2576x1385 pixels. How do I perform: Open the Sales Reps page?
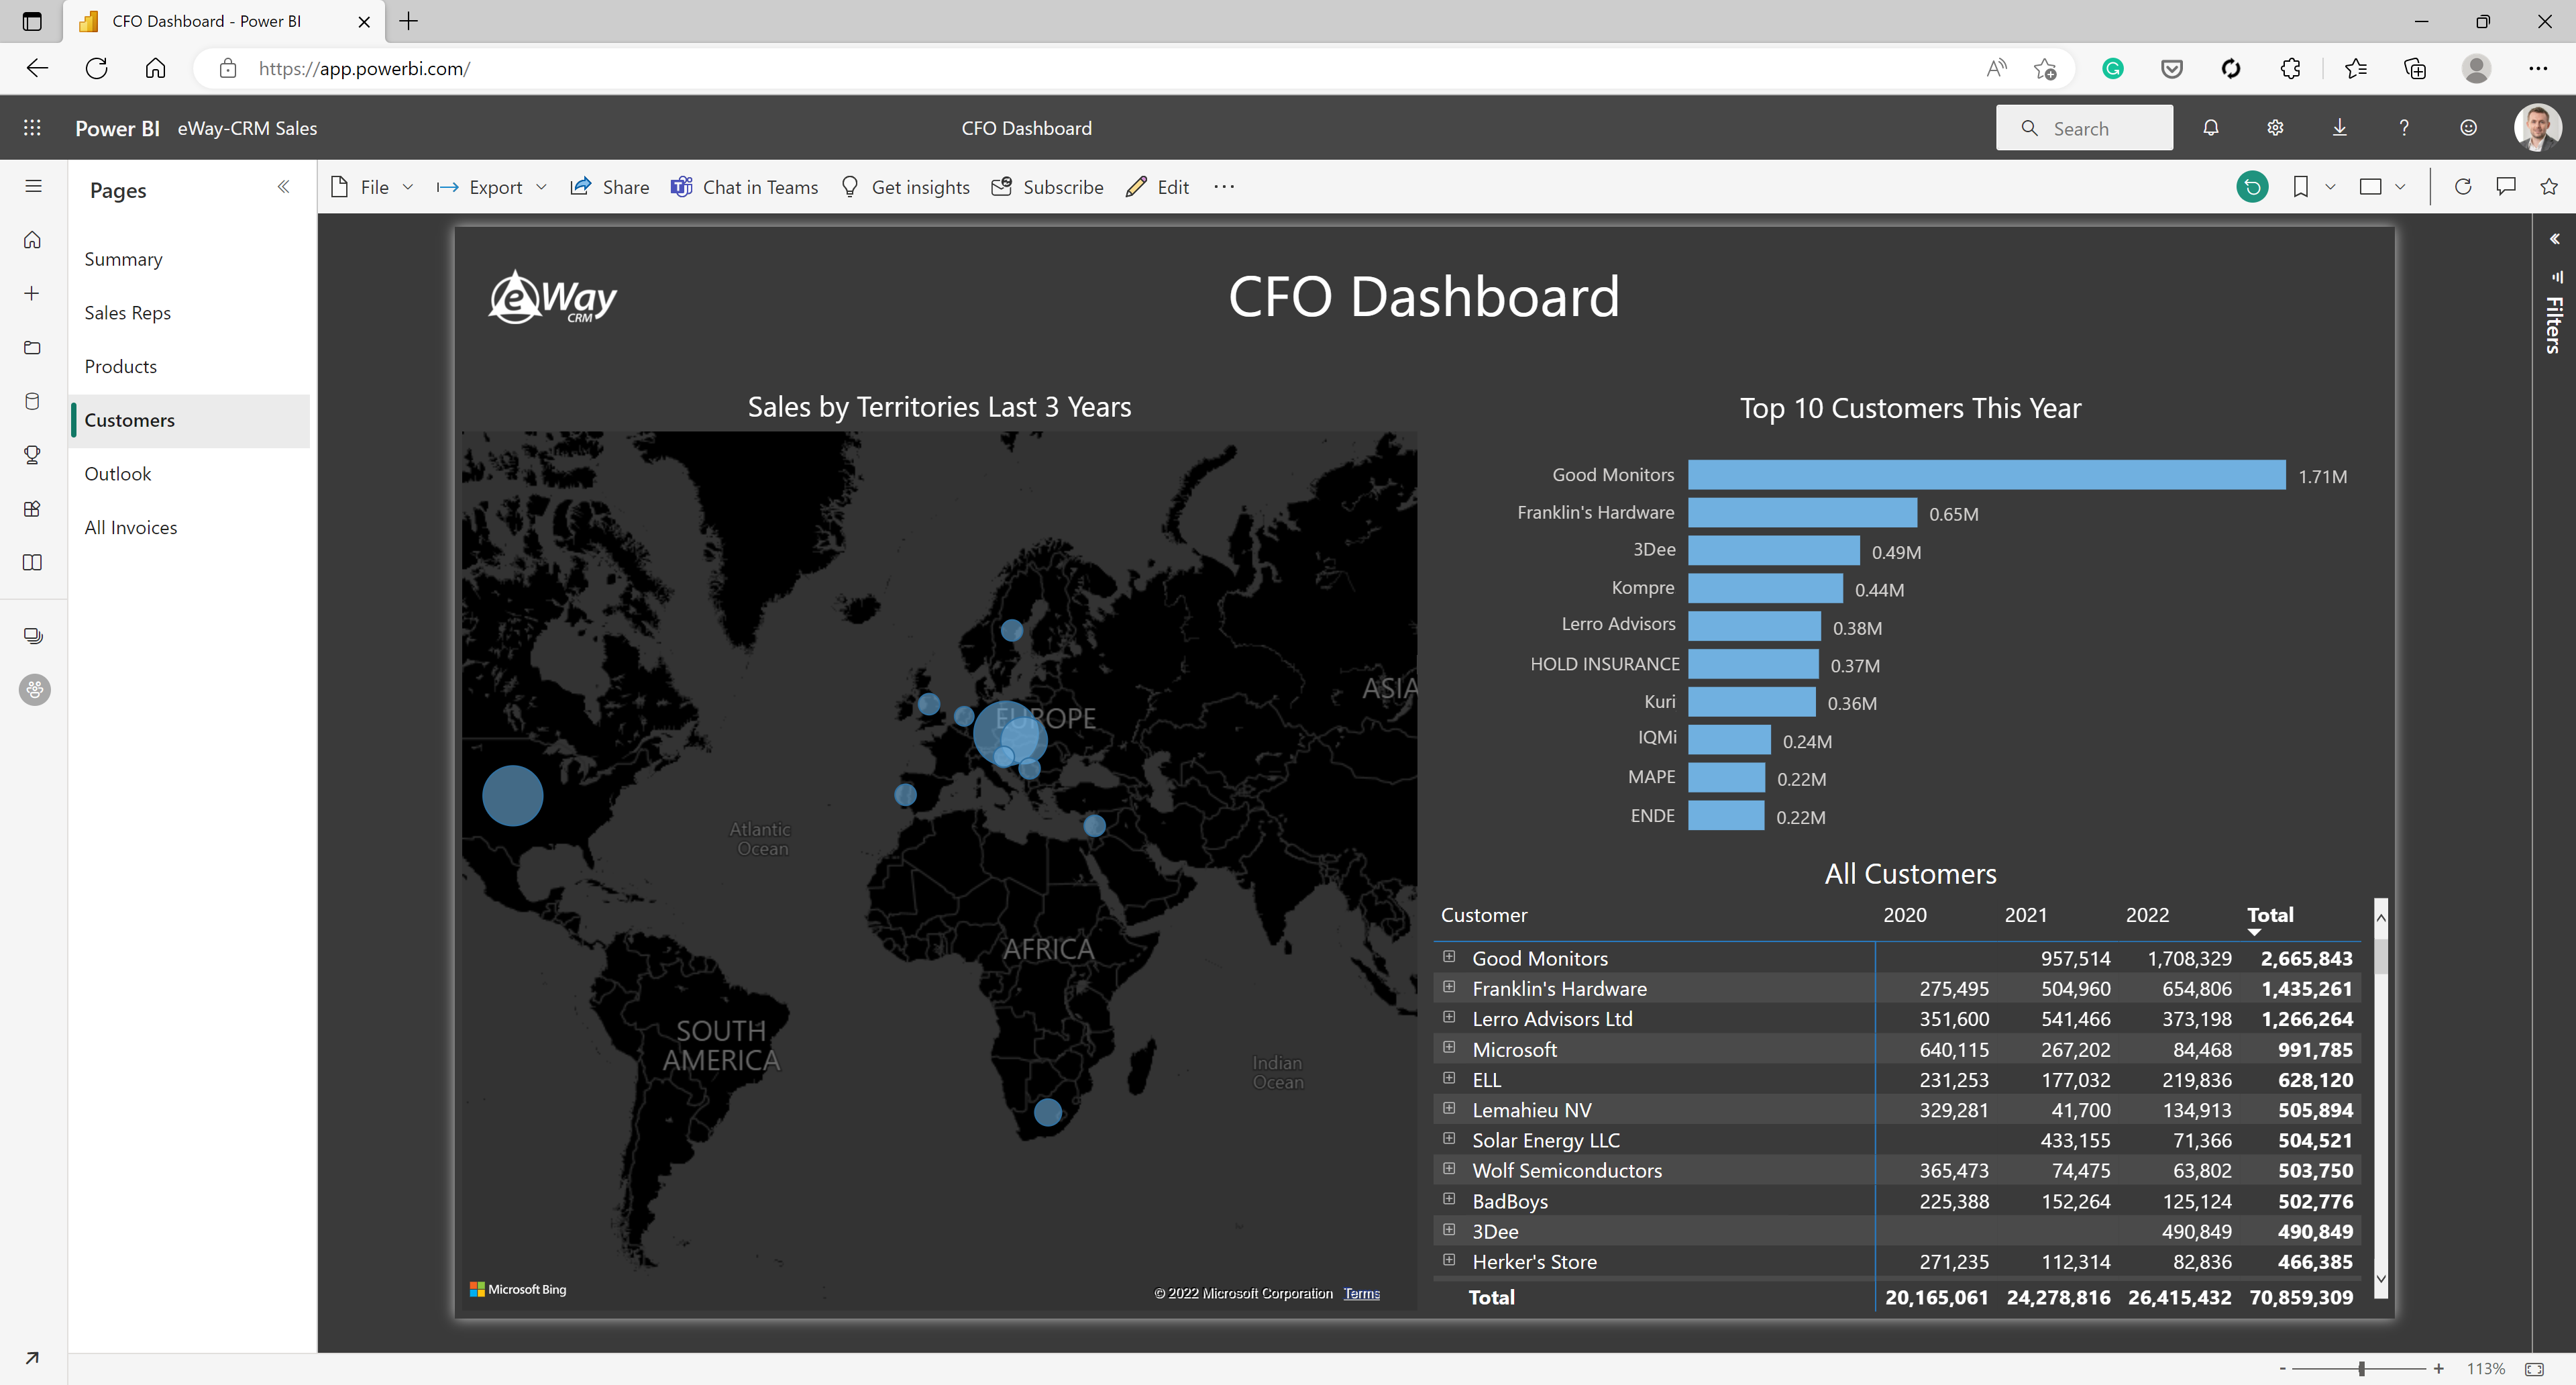tap(190, 313)
